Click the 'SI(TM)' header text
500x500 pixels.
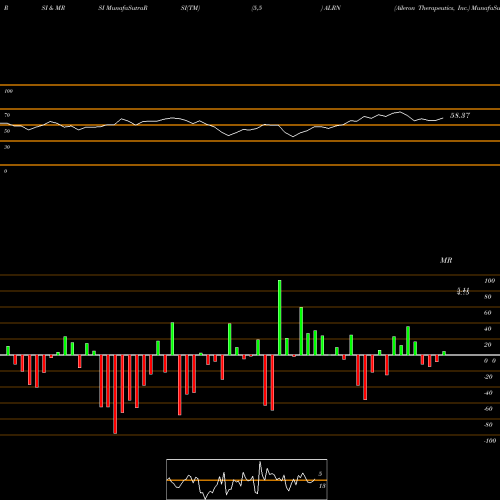190,8
